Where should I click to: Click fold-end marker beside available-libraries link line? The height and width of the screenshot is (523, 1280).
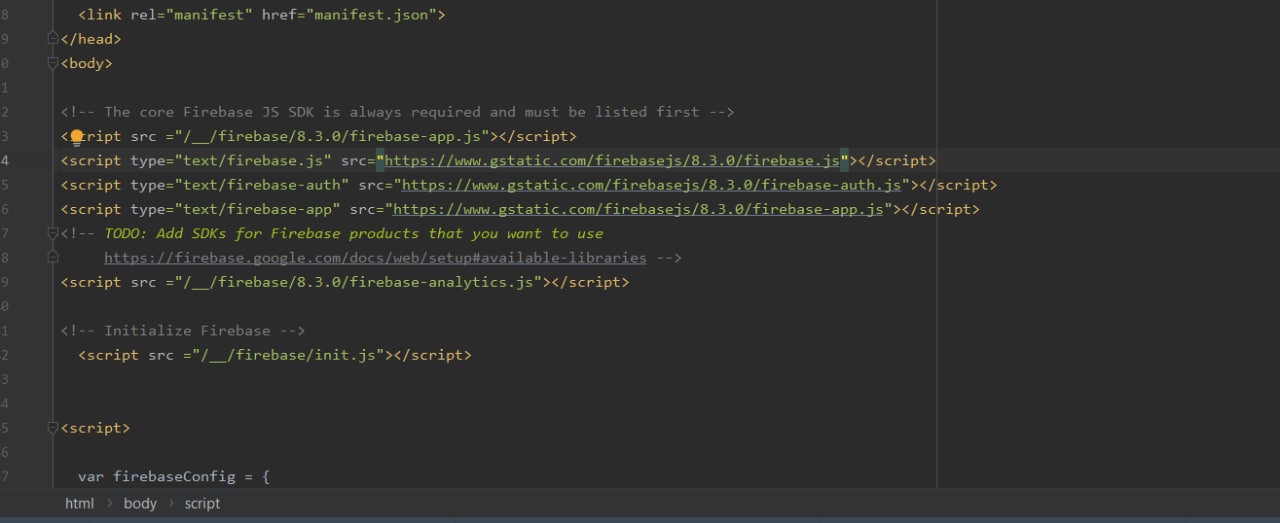tap(53, 257)
